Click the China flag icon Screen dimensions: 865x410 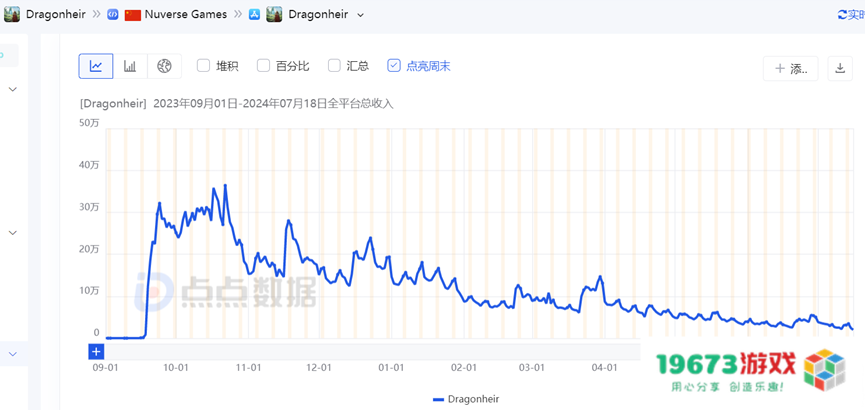coord(132,15)
